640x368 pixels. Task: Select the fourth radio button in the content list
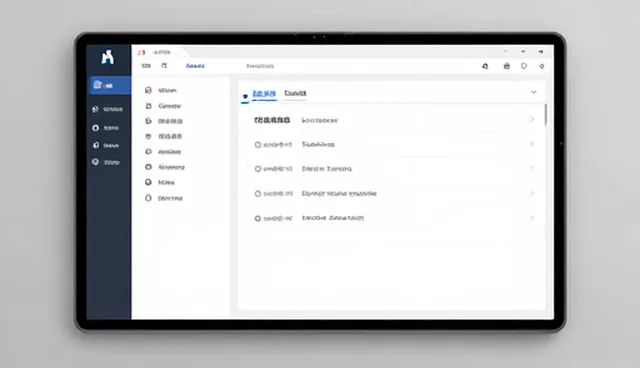click(x=258, y=219)
